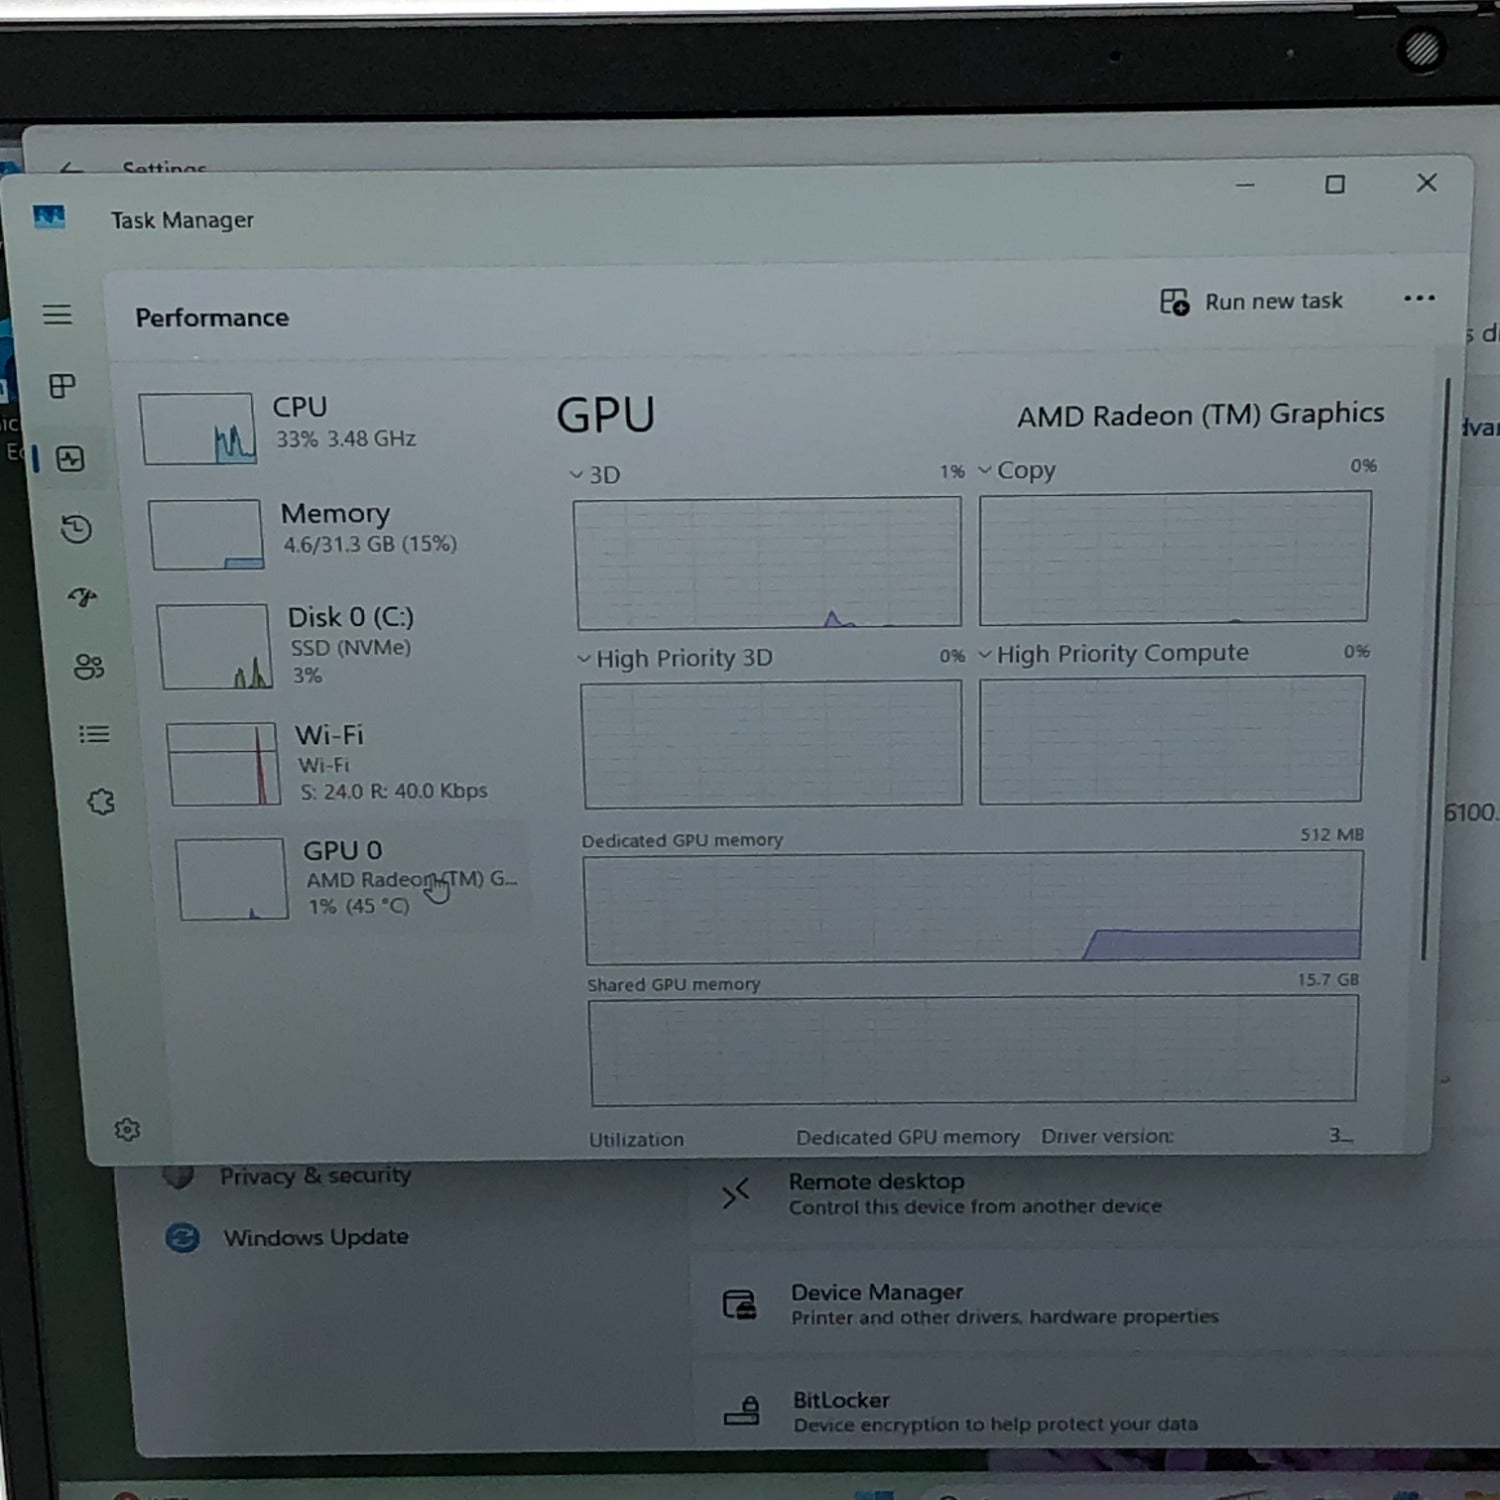The image size is (1500, 1500).
Task: Open the hamburger navigation menu
Action: coord(57,315)
